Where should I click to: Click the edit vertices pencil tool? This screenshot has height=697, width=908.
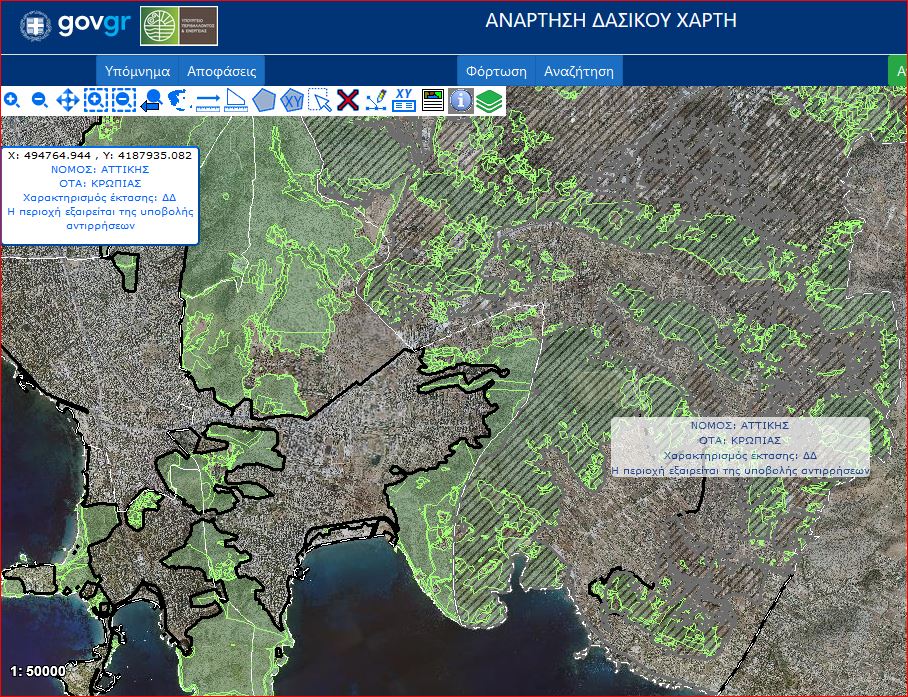point(376,100)
